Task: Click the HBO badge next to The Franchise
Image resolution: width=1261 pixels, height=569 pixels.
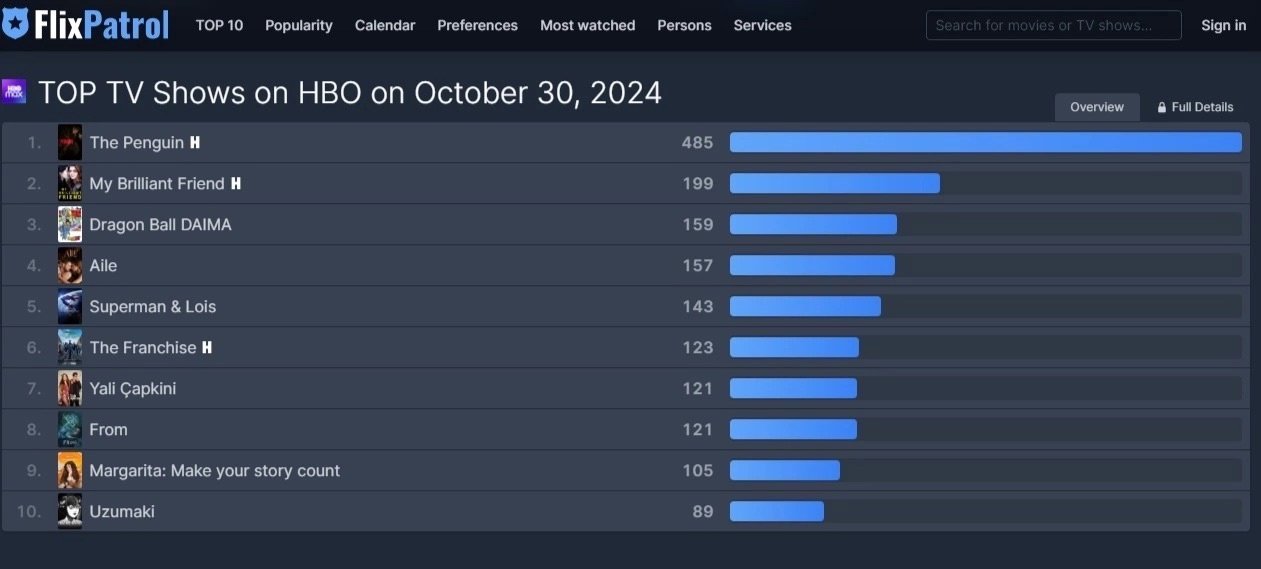Action: pyautogui.click(x=207, y=348)
